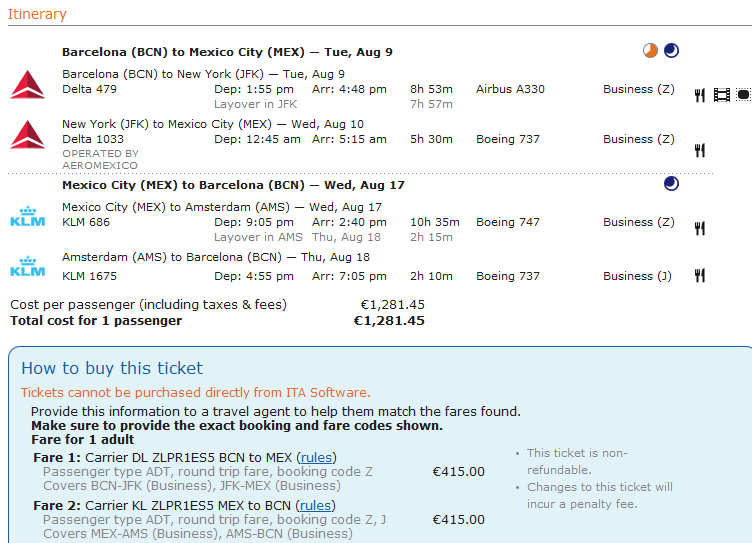Click the Delta logo for flight 479
This screenshot has height=543, width=752.
coord(27,85)
